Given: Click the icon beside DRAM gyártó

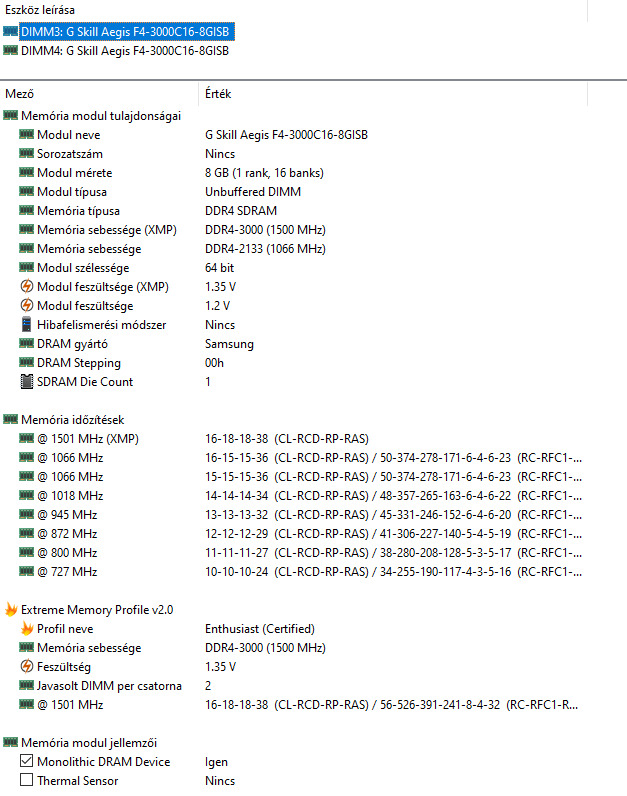Looking at the screenshot, I should click(26, 343).
